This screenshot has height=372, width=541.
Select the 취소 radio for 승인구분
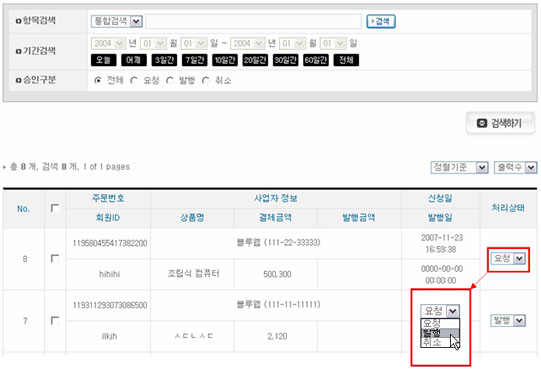pyautogui.click(x=206, y=81)
